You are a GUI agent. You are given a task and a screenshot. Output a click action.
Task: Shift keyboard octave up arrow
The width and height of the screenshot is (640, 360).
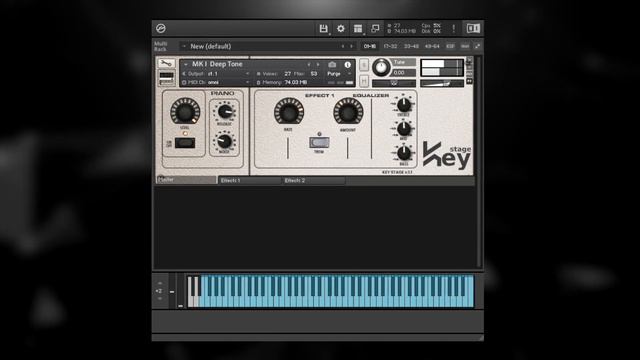click(x=160, y=283)
